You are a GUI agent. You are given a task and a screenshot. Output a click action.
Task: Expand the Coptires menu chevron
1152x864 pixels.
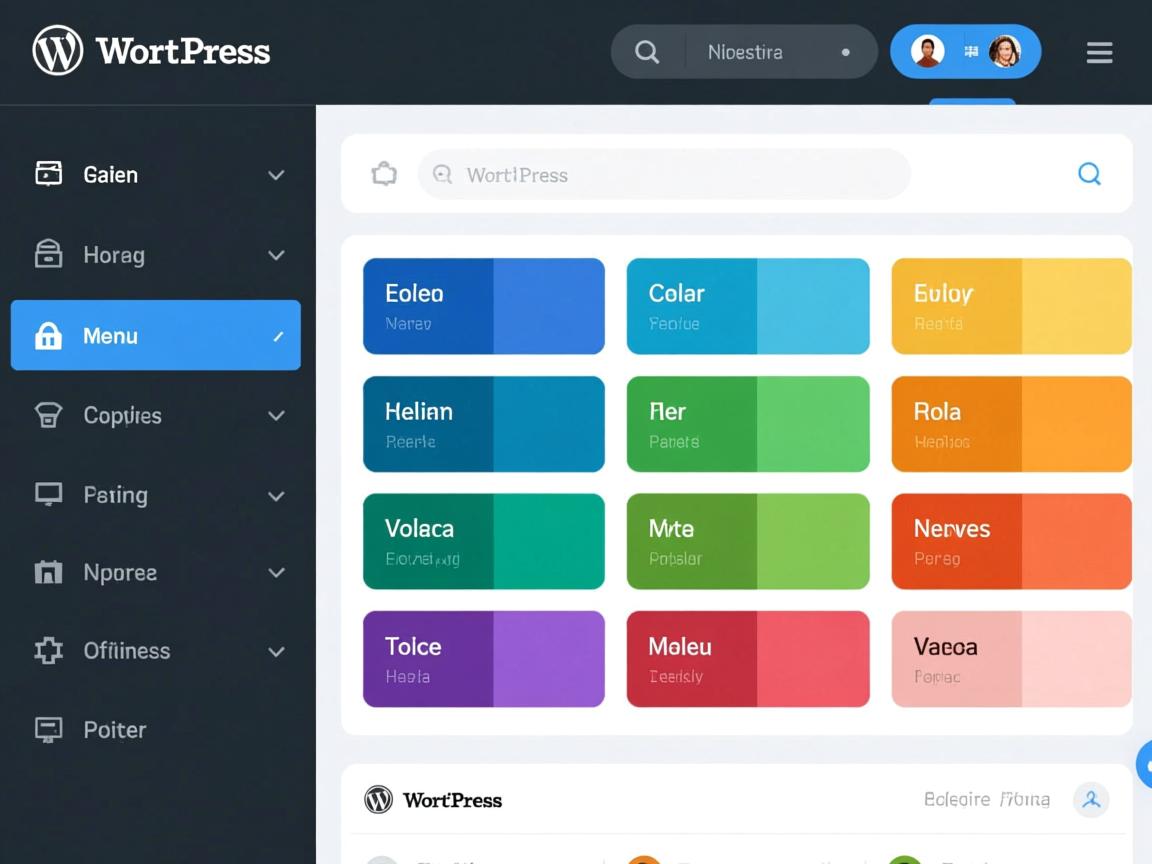click(x=276, y=416)
